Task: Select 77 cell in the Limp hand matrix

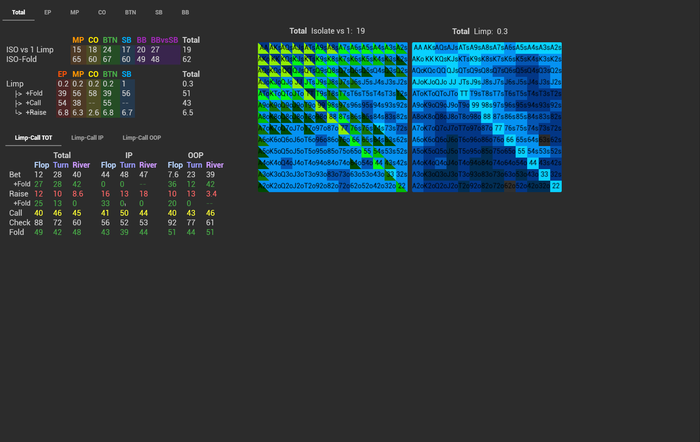Action: click(498, 128)
